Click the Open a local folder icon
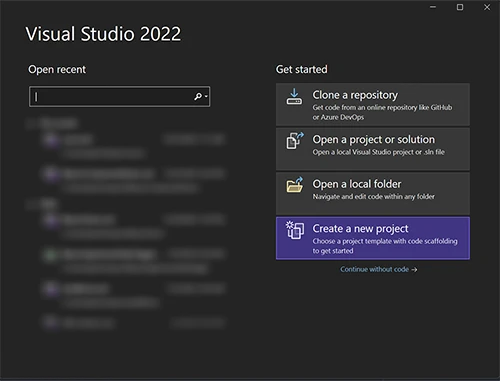Screen dimensions: 500x381 coord(295,185)
